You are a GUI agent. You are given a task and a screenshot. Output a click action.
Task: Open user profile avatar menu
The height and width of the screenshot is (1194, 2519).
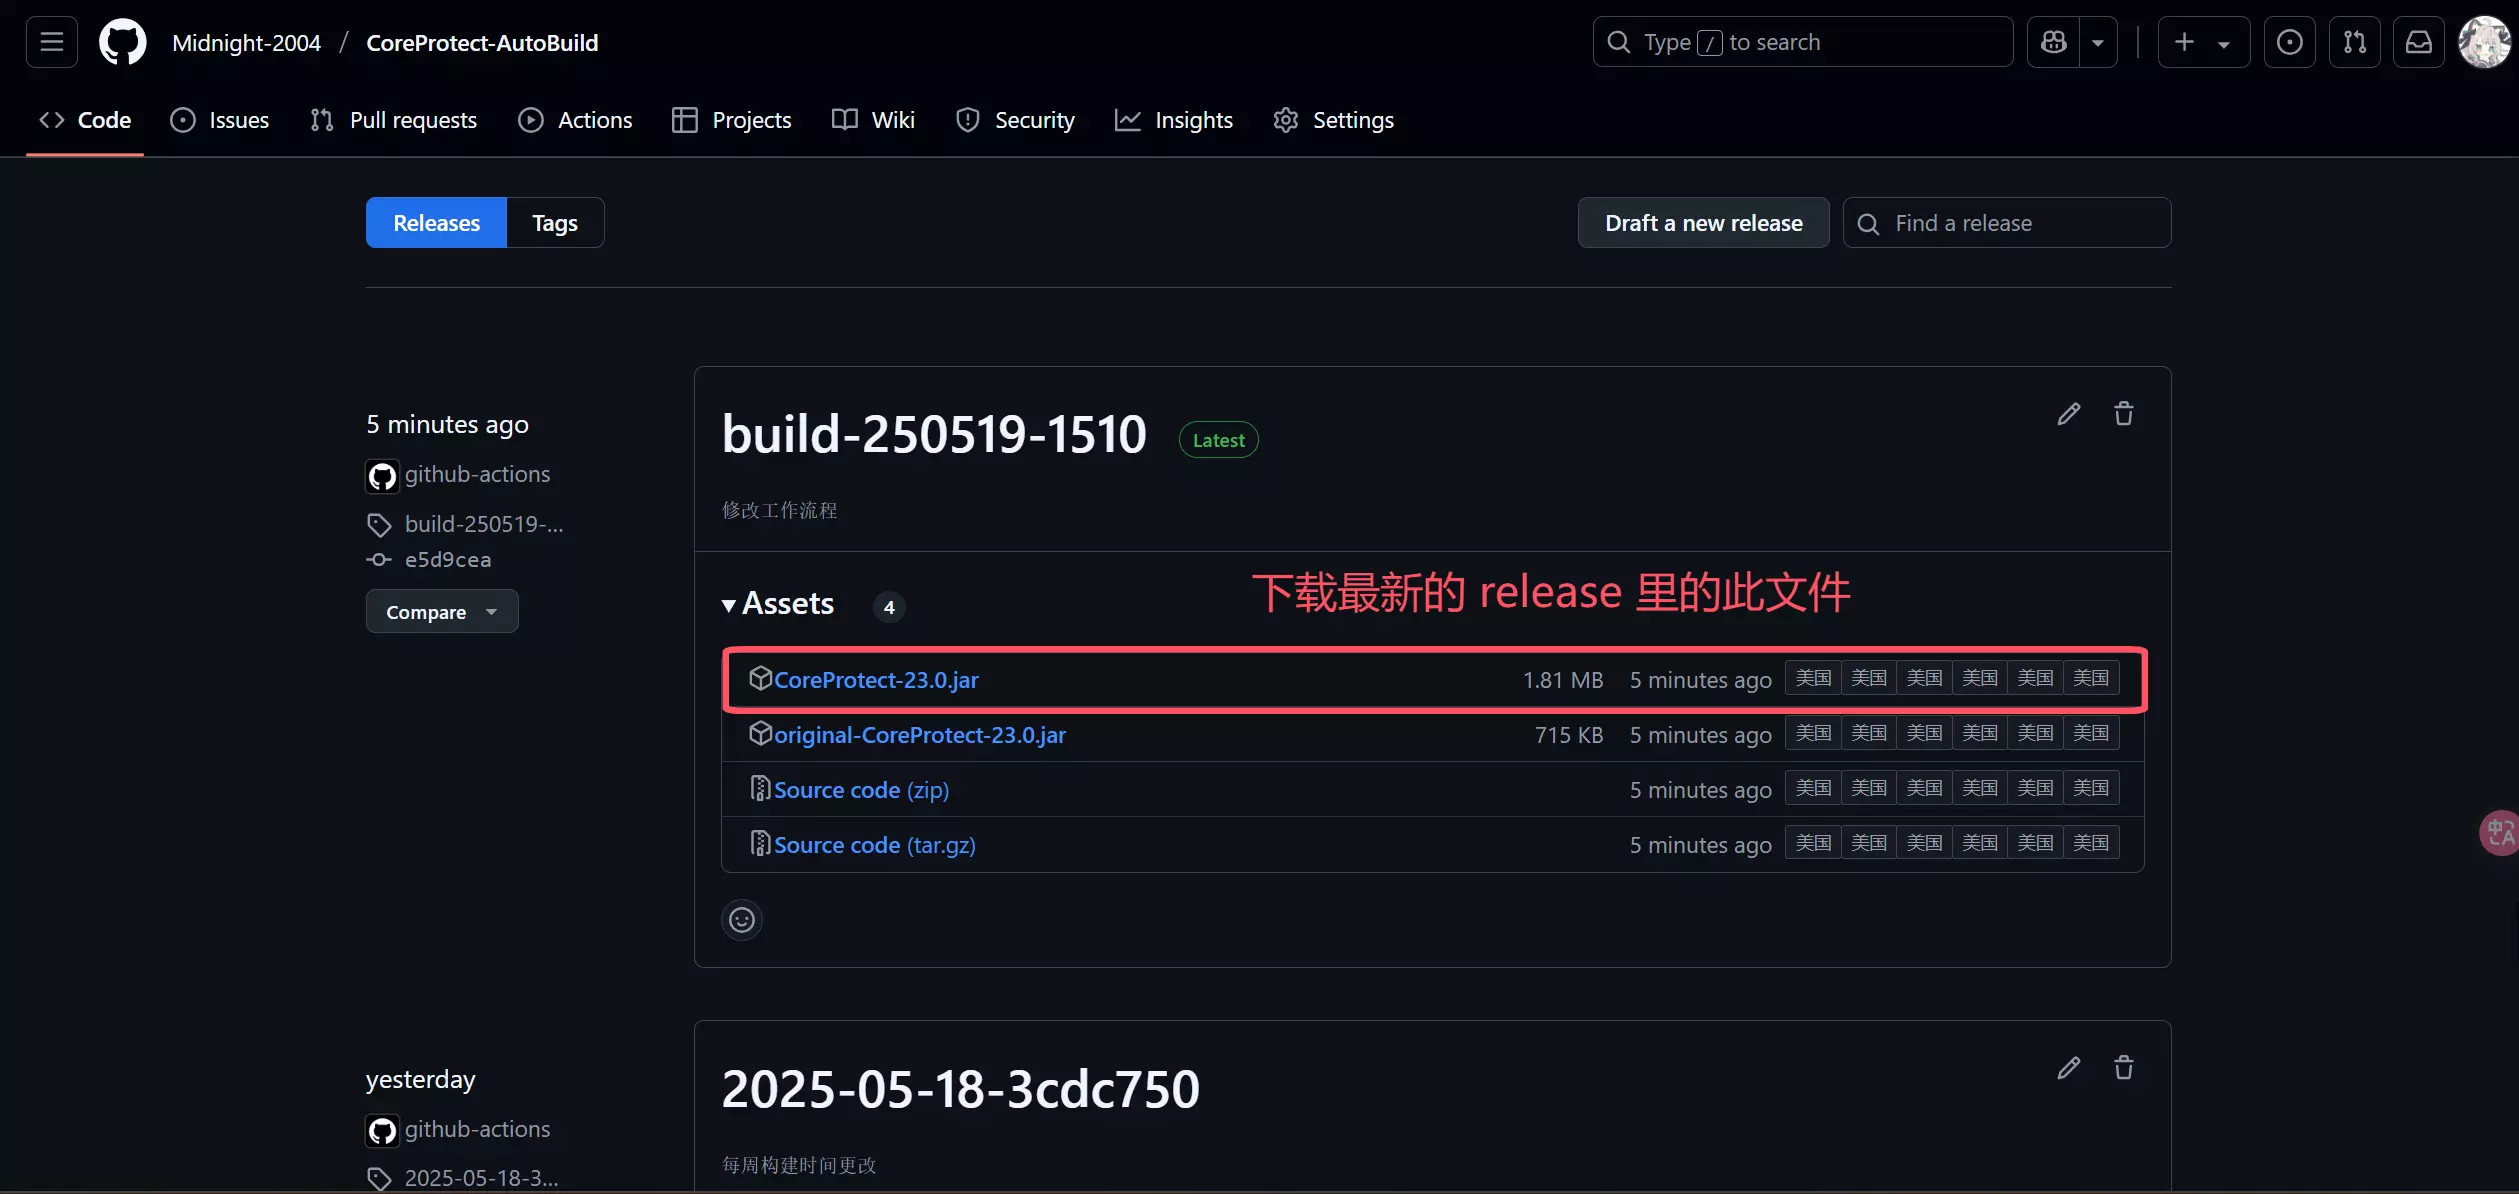2484,42
